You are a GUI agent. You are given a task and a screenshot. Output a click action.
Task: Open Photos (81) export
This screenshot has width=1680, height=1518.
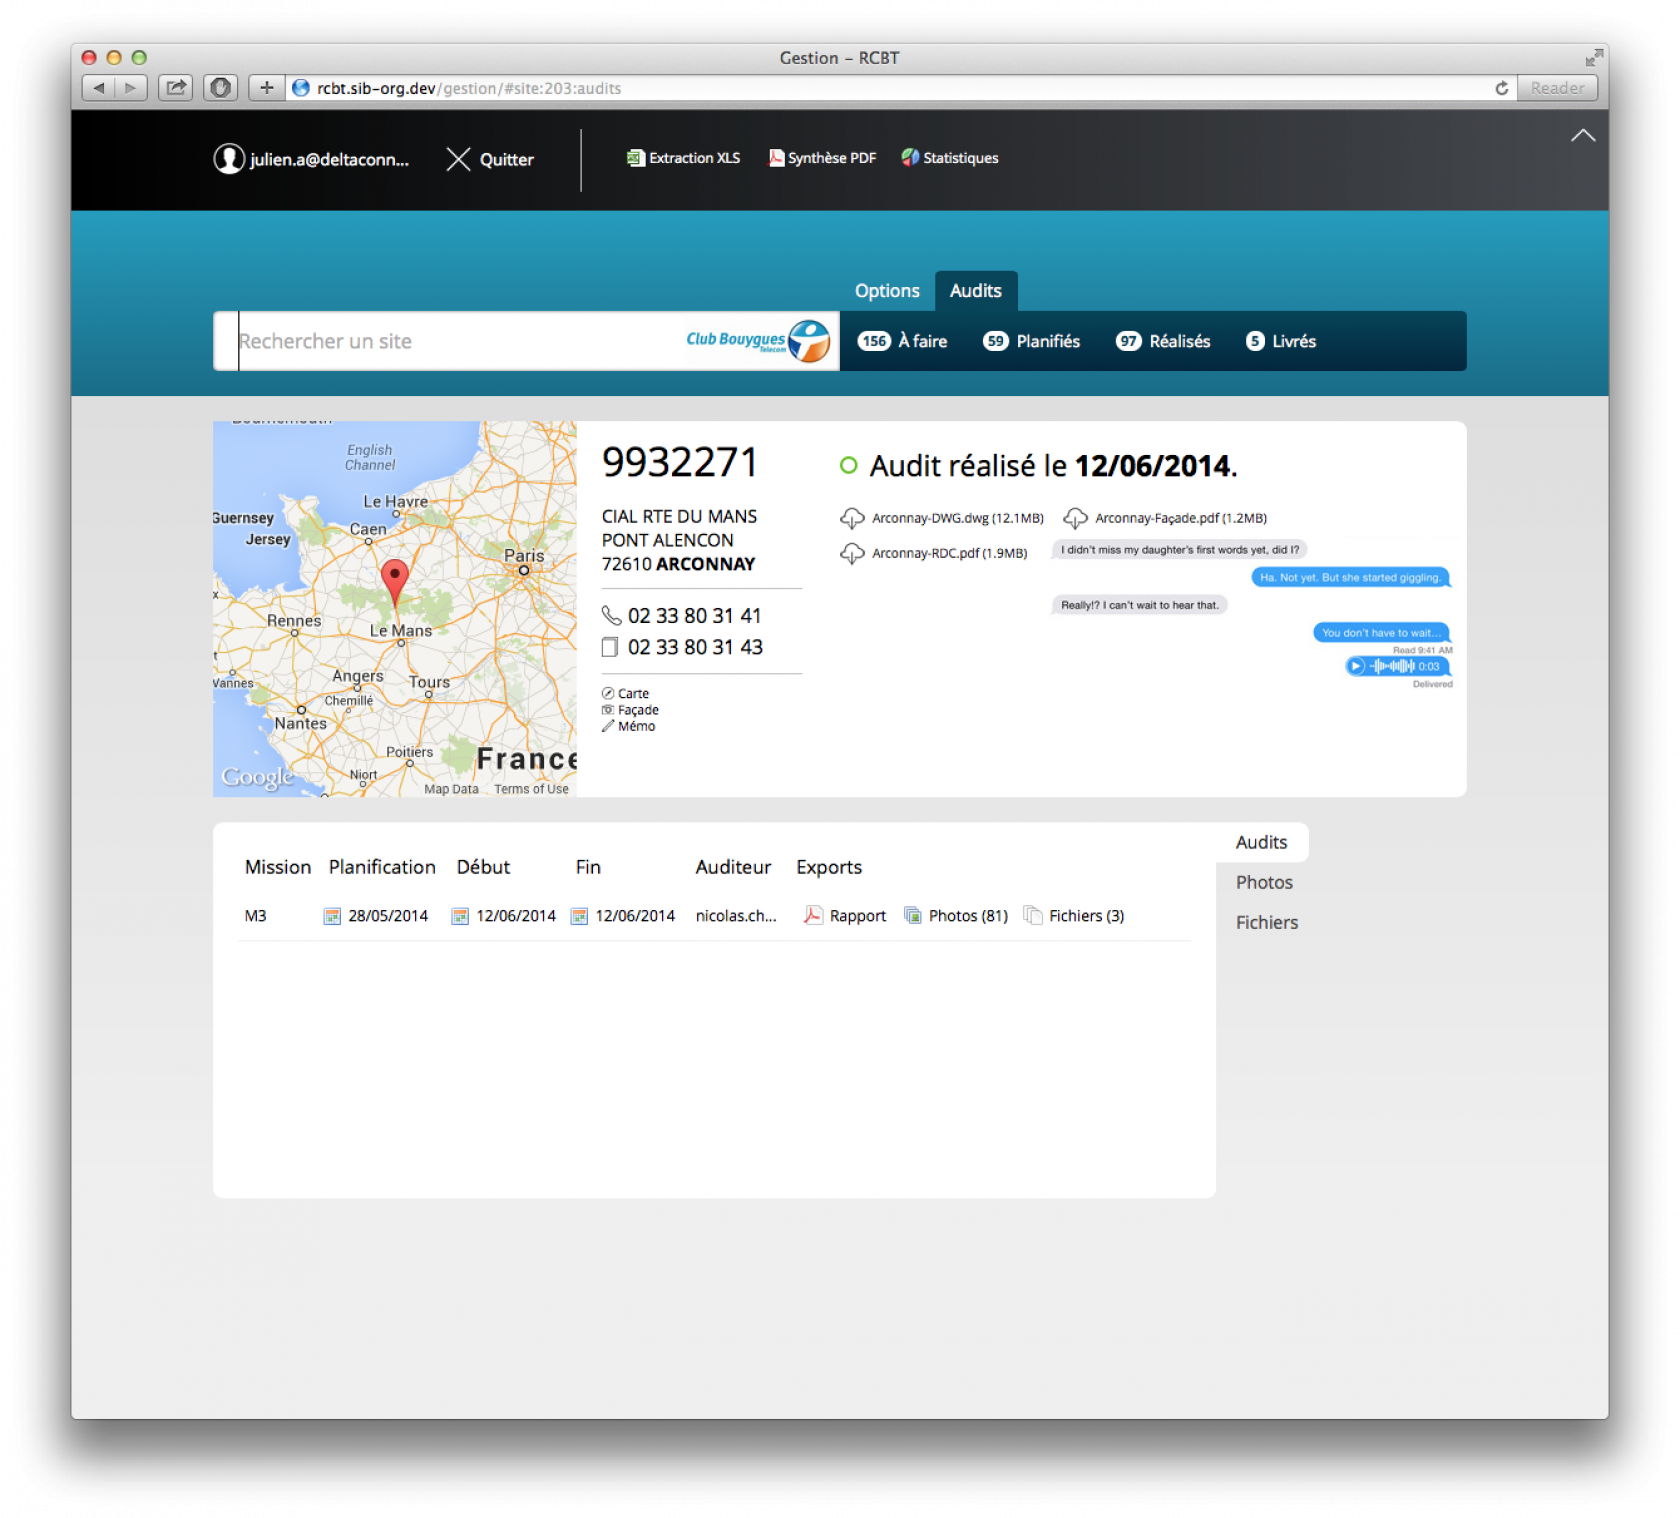956,916
